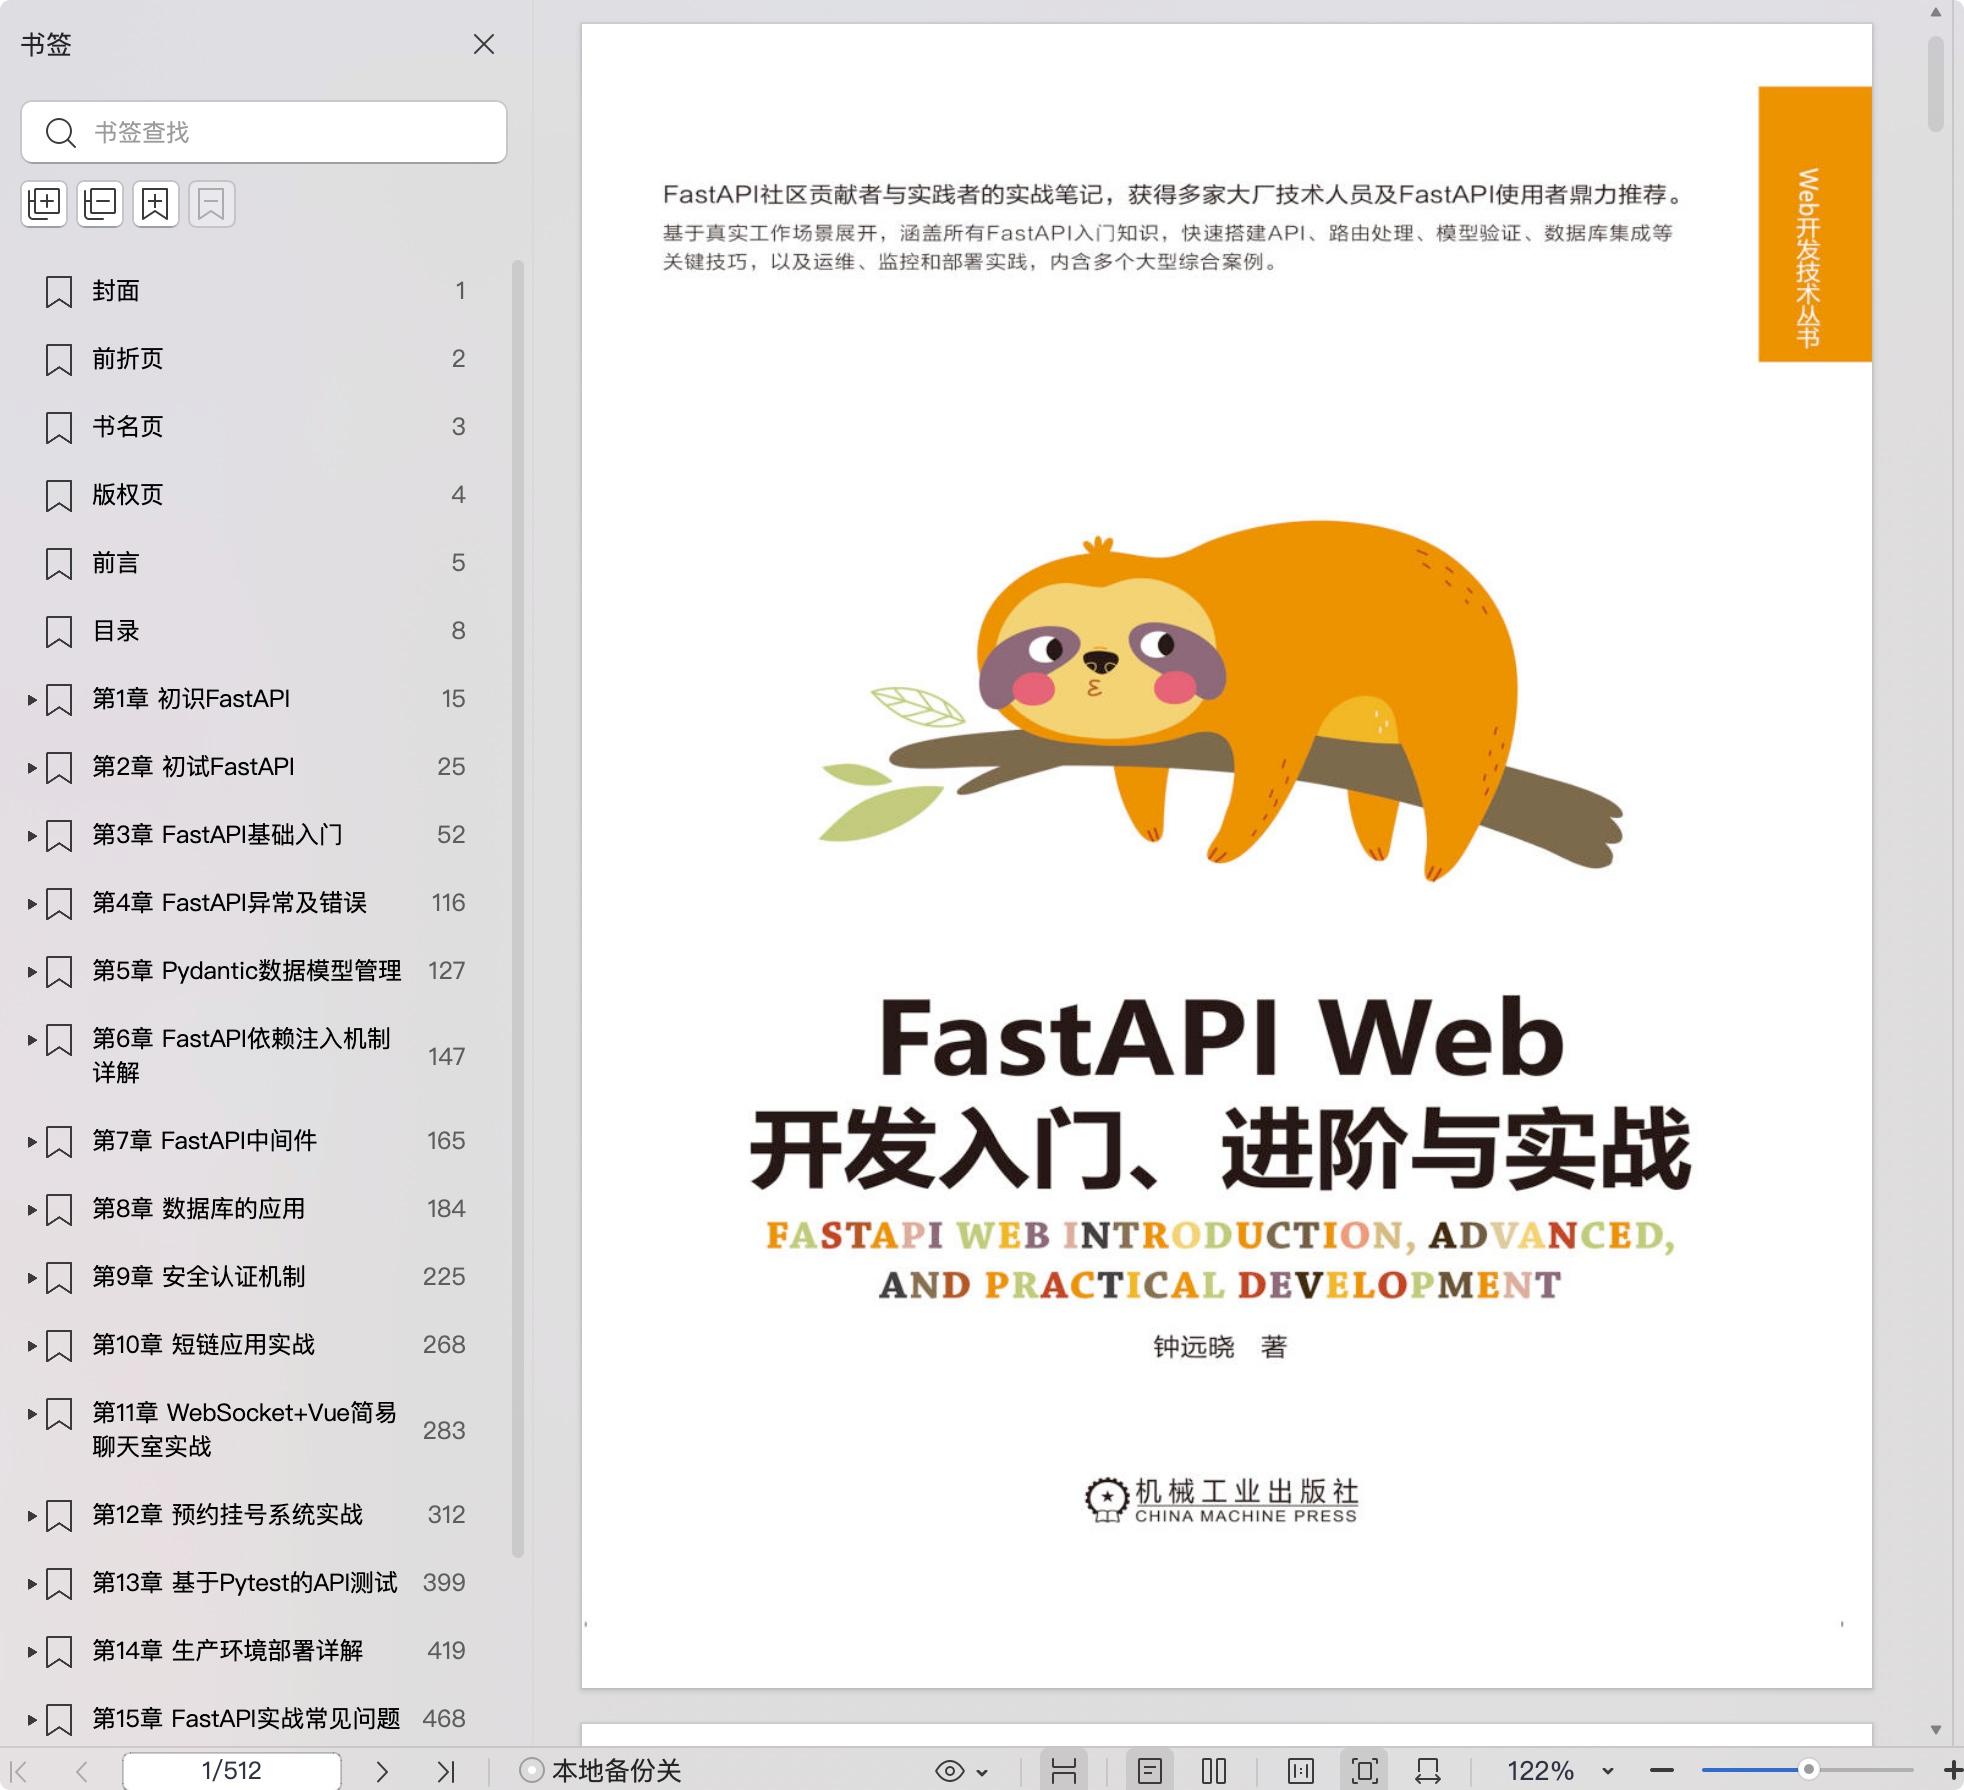Click bookmark icon beside 封面

point(59,292)
